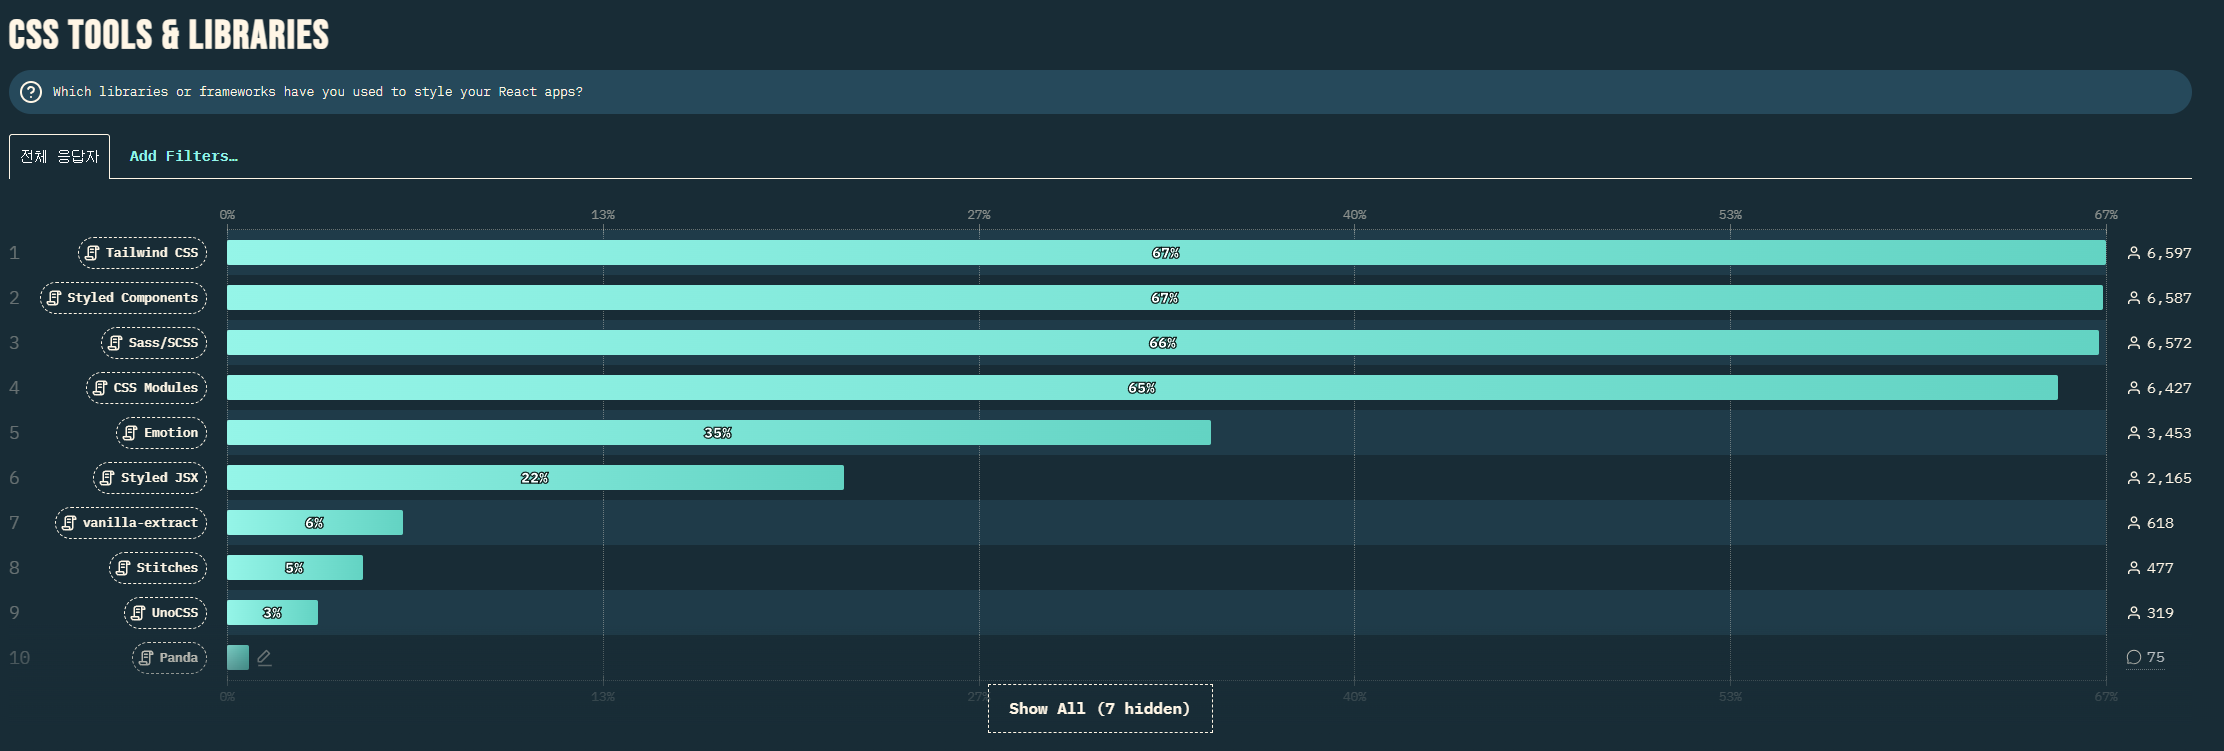
Task: Click the Tailwind CSS library icon
Action: tap(92, 253)
